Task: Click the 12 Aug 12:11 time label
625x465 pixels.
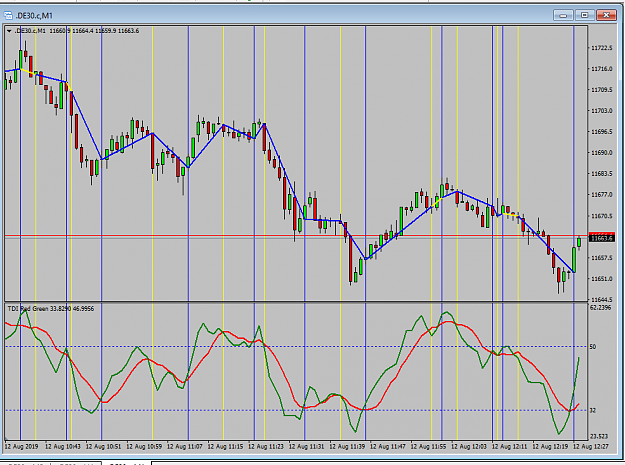Action: pos(510,447)
